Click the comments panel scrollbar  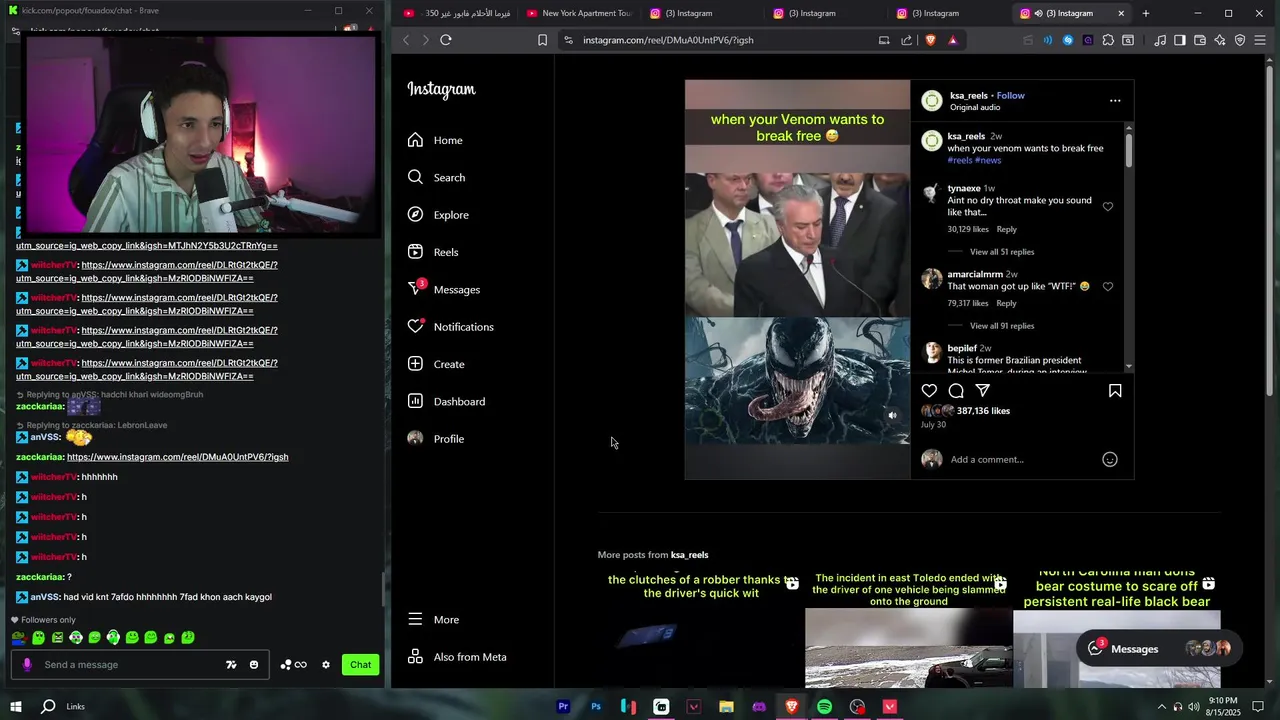(x=1129, y=150)
